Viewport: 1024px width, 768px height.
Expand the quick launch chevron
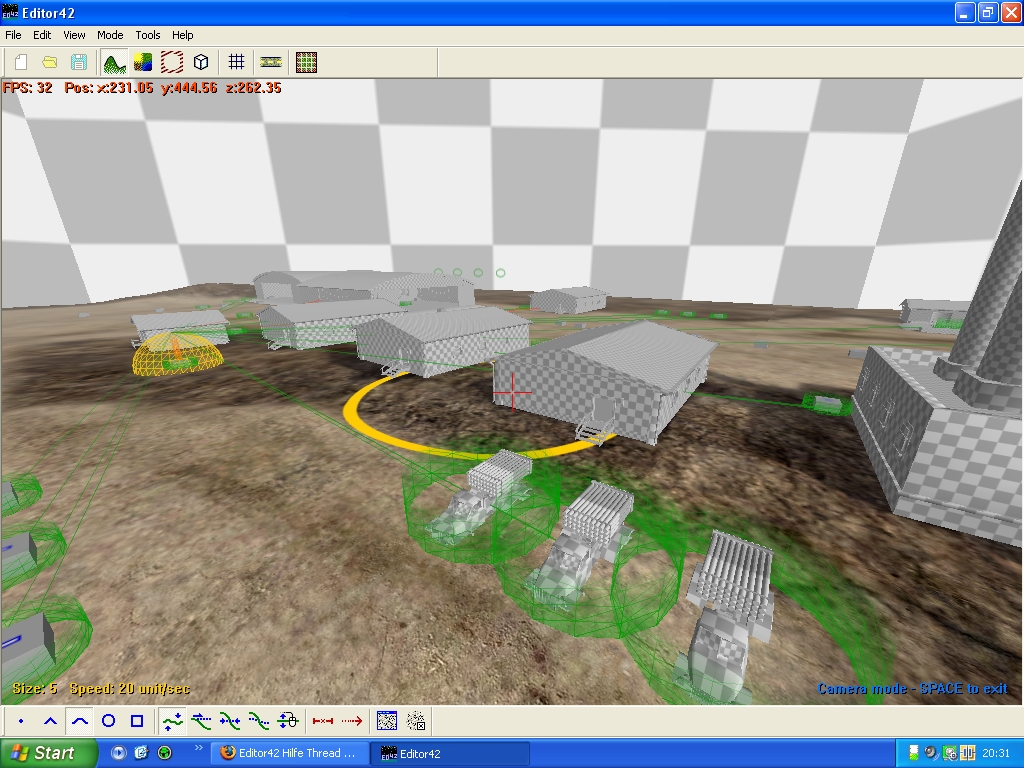pos(199,747)
